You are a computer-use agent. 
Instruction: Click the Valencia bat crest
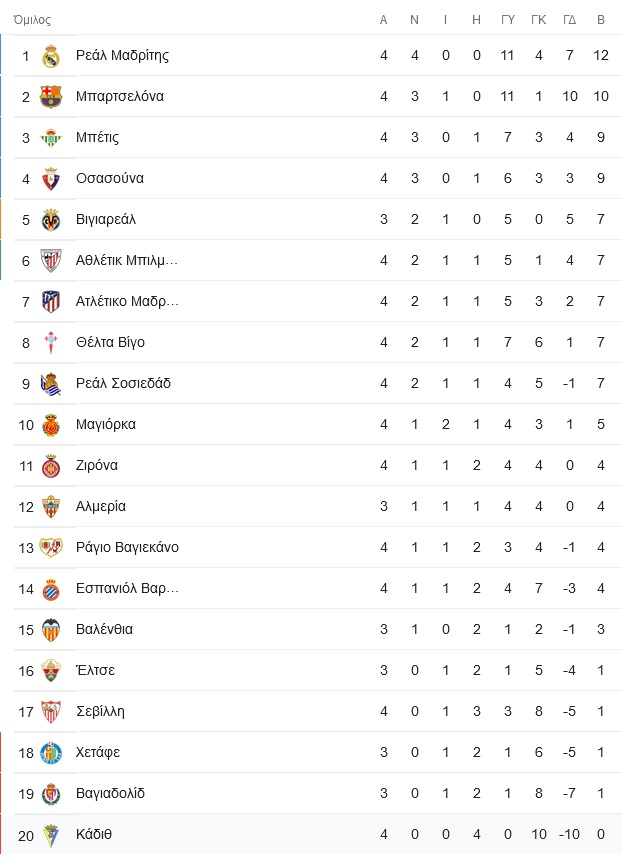[51, 630]
